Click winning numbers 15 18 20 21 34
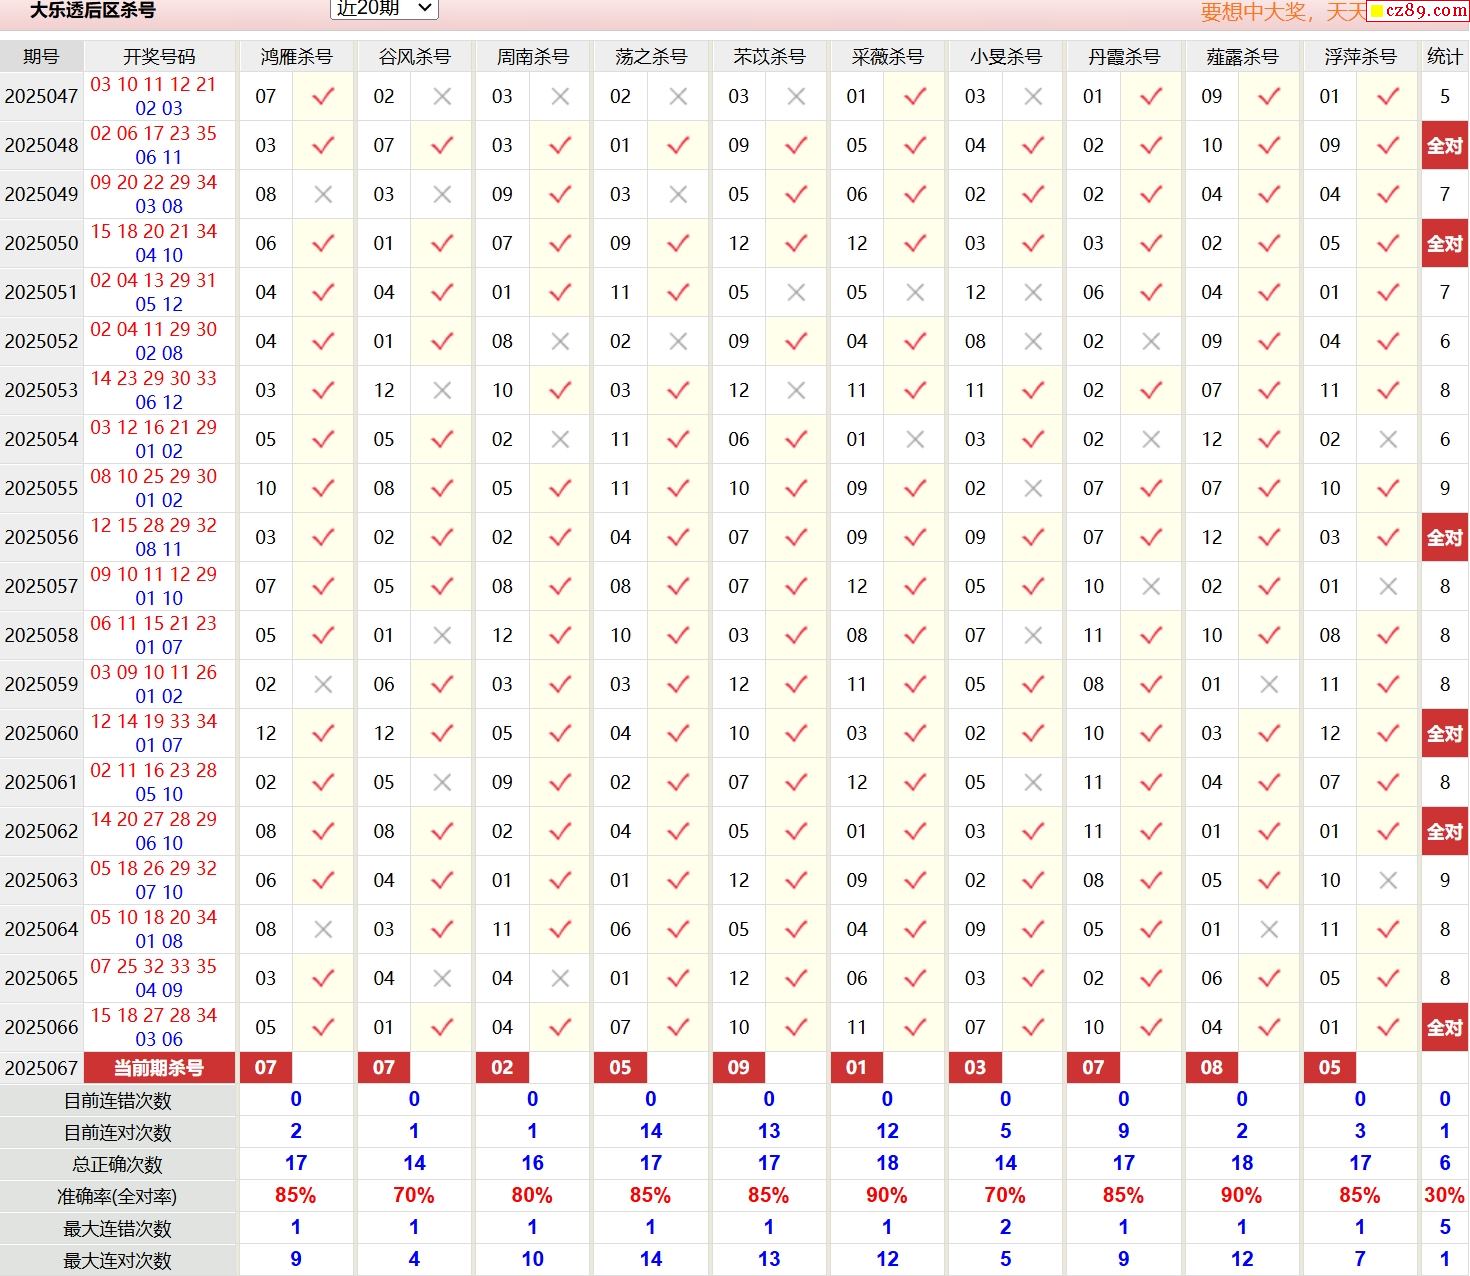The height and width of the screenshot is (1276, 1470). pos(154,231)
